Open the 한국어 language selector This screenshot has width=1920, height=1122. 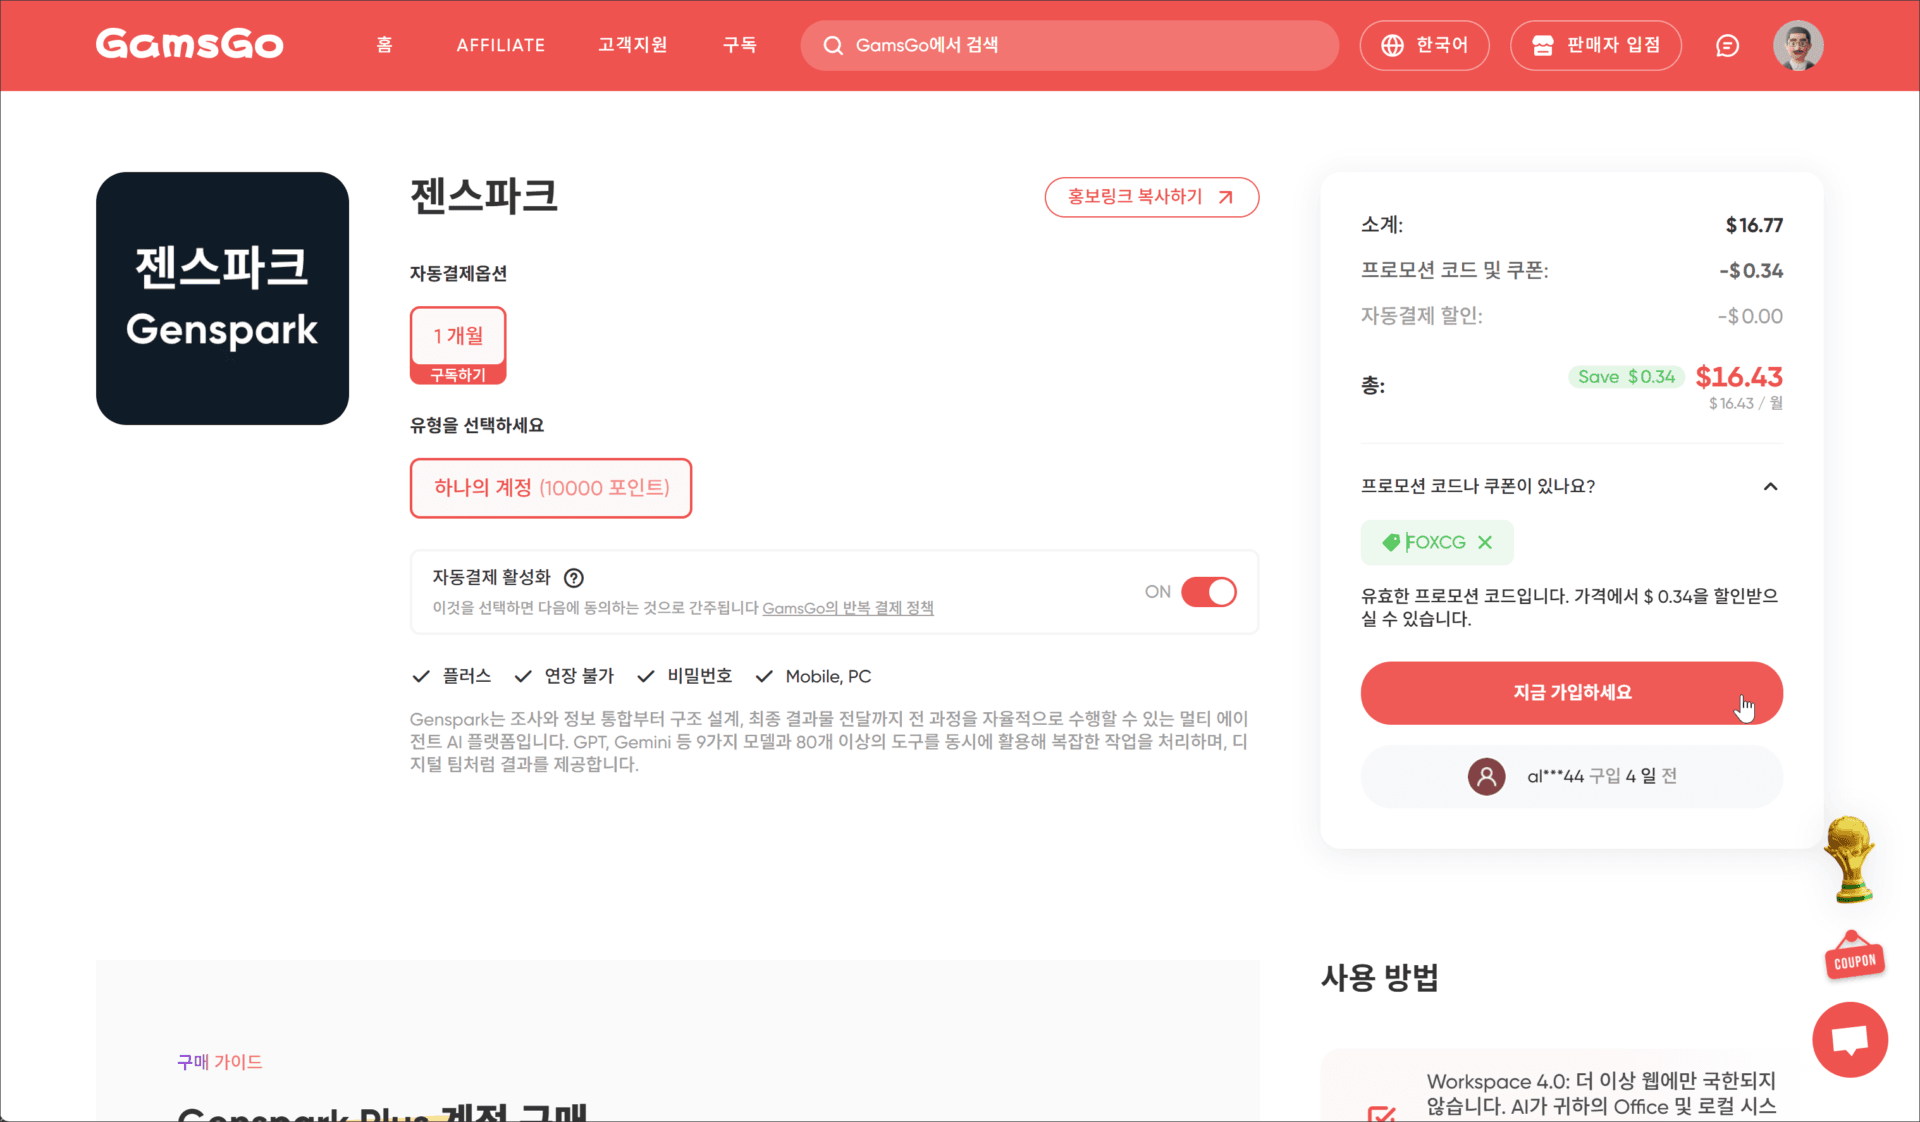click(1424, 46)
